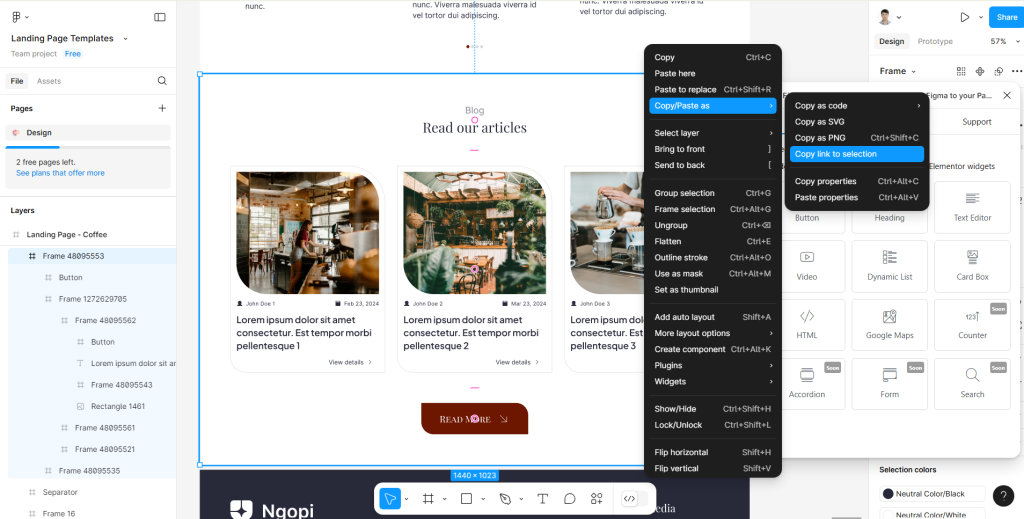Open Pen tool options chevron

point(521,499)
